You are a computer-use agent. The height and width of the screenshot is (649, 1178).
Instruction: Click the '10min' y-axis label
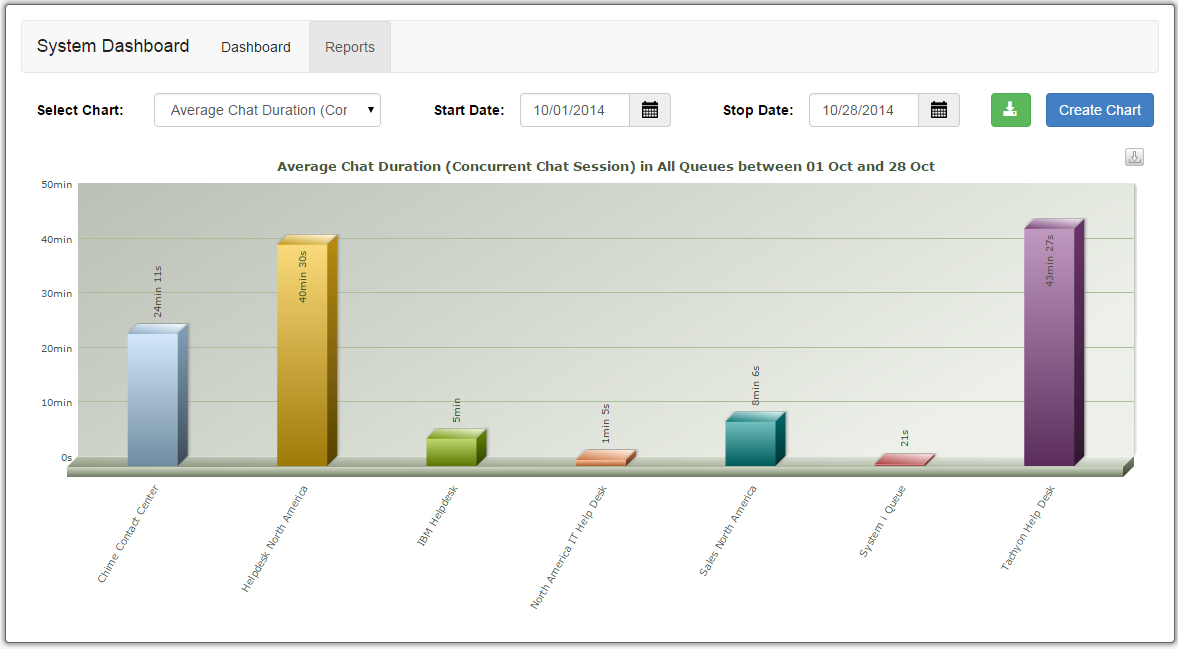point(56,403)
